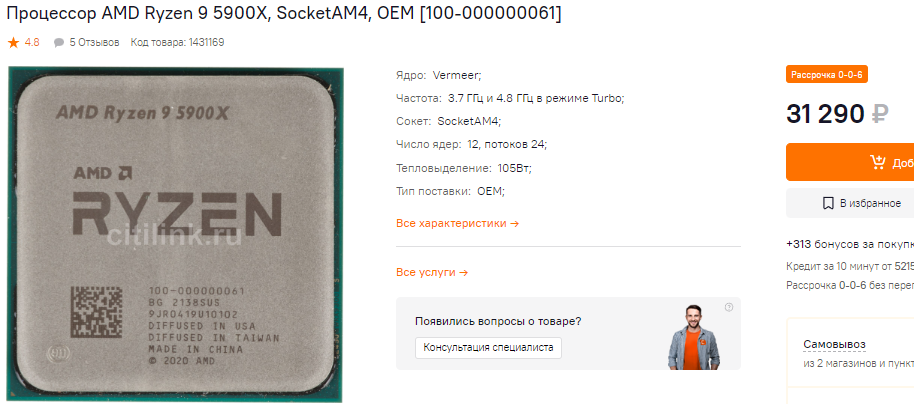Click the 4.8 rating value
Image resolution: width=914 pixels, height=404 pixels.
click(32, 43)
